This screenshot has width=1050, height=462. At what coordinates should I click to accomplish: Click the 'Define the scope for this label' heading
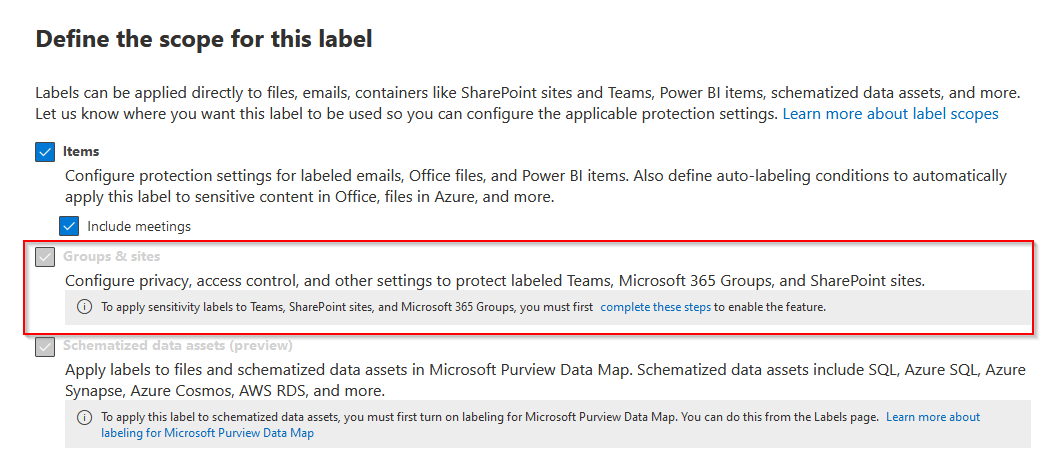pyautogui.click(x=204, y=40)
